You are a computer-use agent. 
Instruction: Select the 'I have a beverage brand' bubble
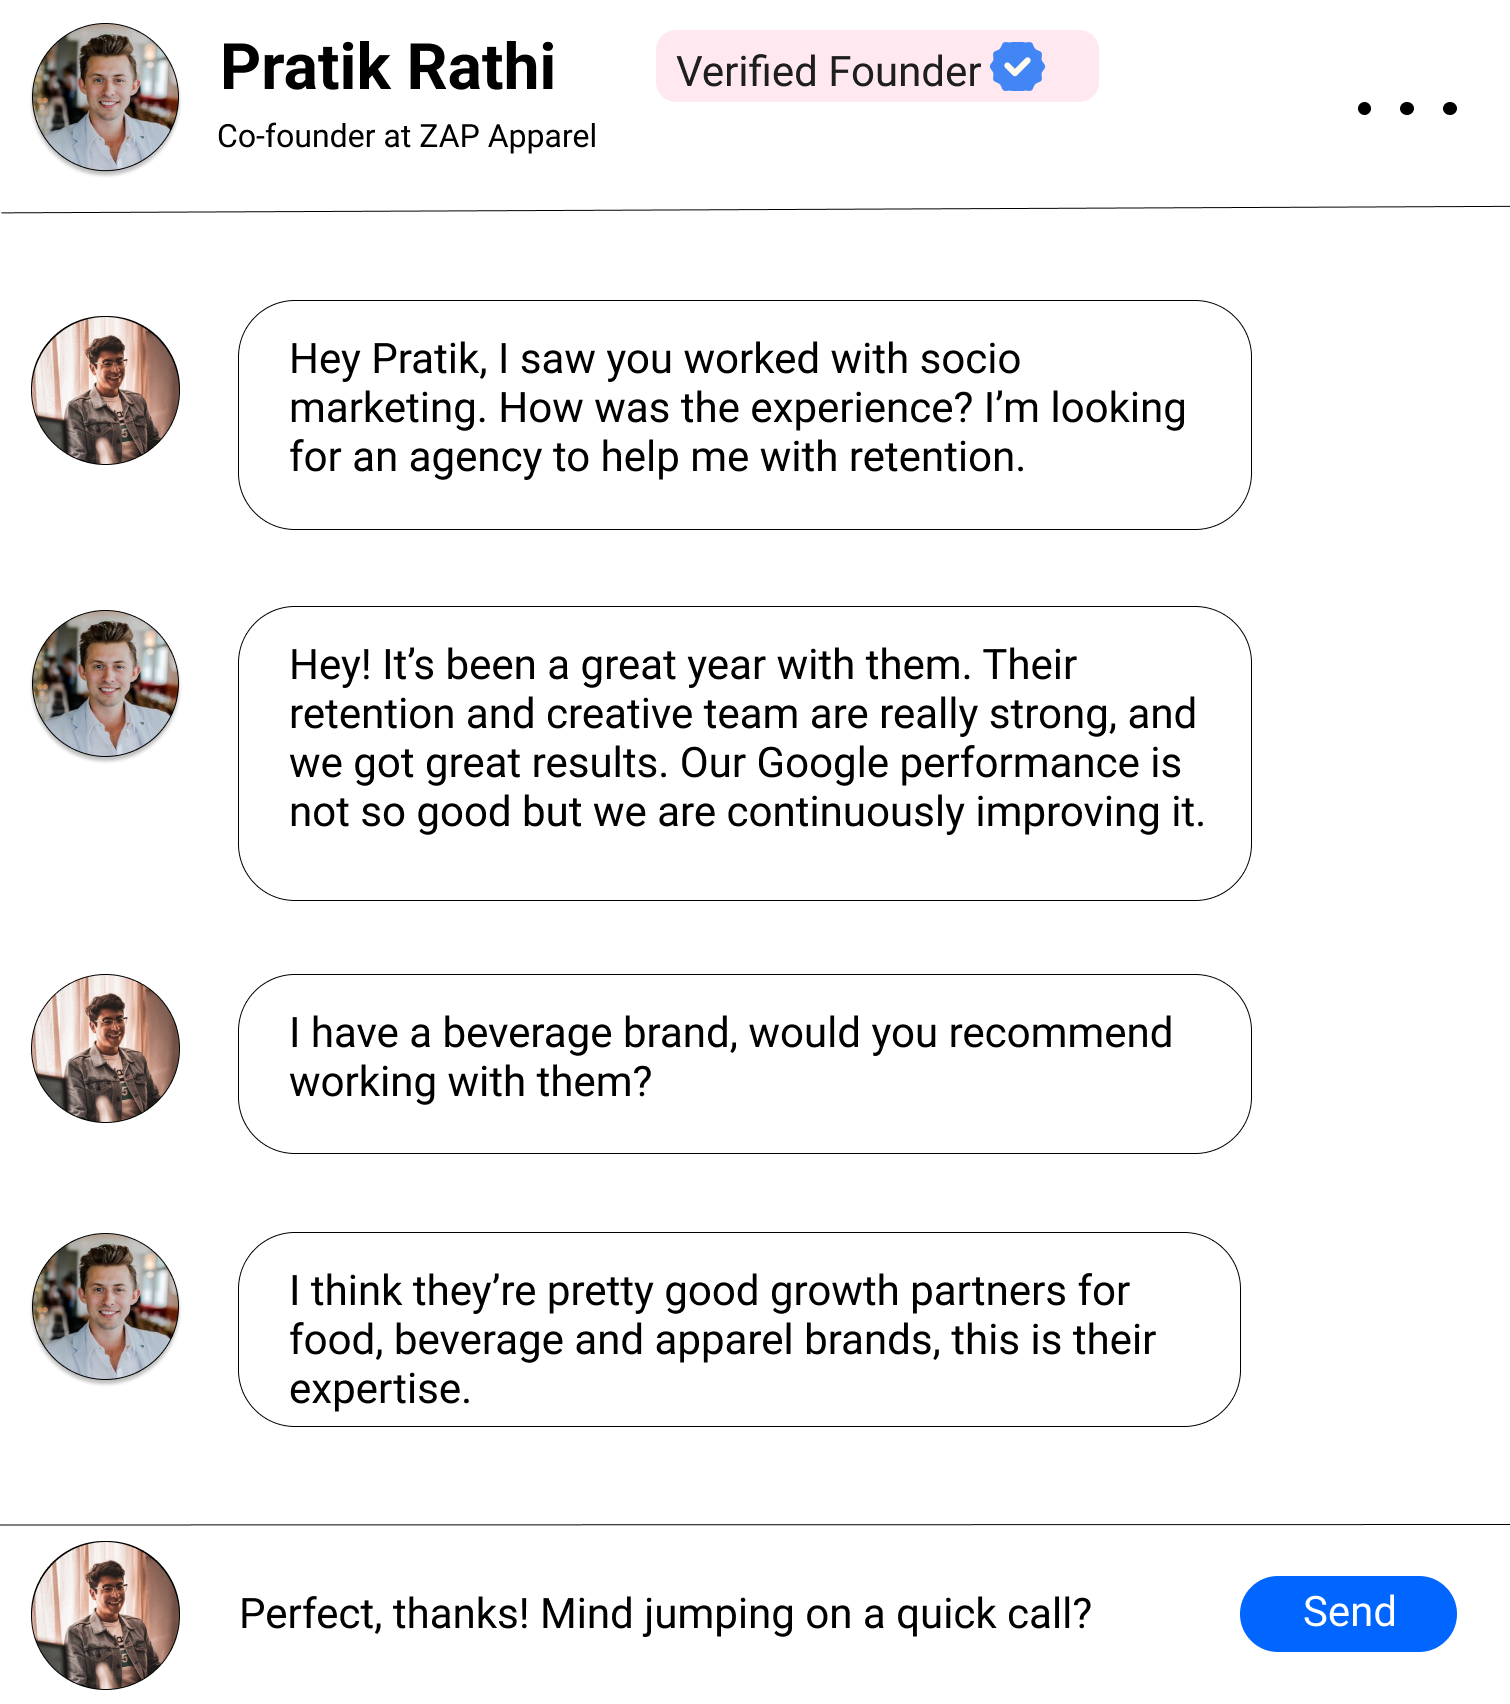point(744,1063)
